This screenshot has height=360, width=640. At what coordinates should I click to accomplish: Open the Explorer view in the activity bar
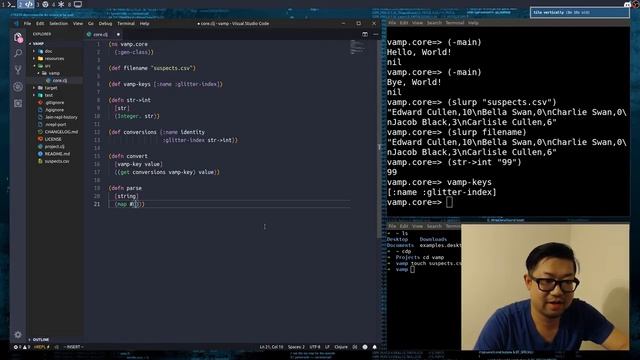18,38
